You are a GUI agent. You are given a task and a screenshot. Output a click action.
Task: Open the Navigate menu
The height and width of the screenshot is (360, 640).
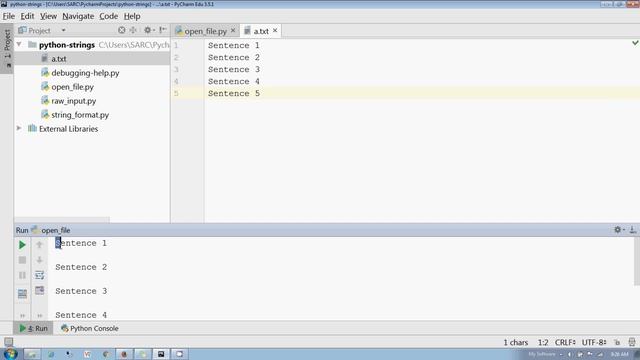pos(78,16)
